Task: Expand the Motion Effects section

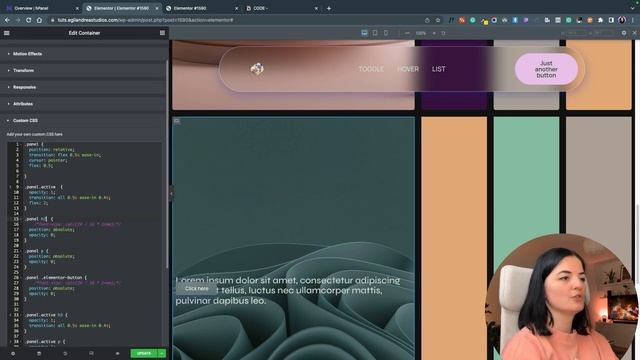Action: [84, 54]
